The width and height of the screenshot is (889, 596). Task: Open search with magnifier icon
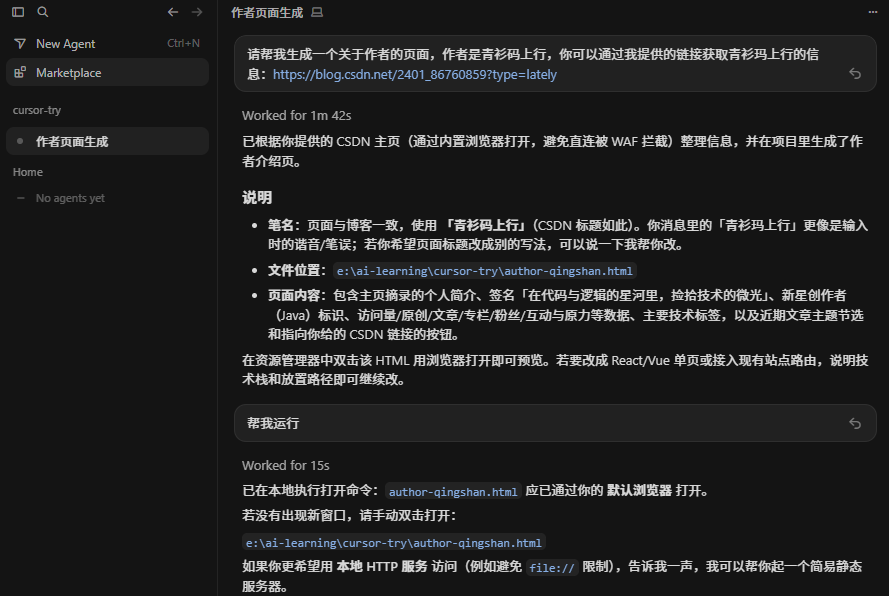point(43,12)
